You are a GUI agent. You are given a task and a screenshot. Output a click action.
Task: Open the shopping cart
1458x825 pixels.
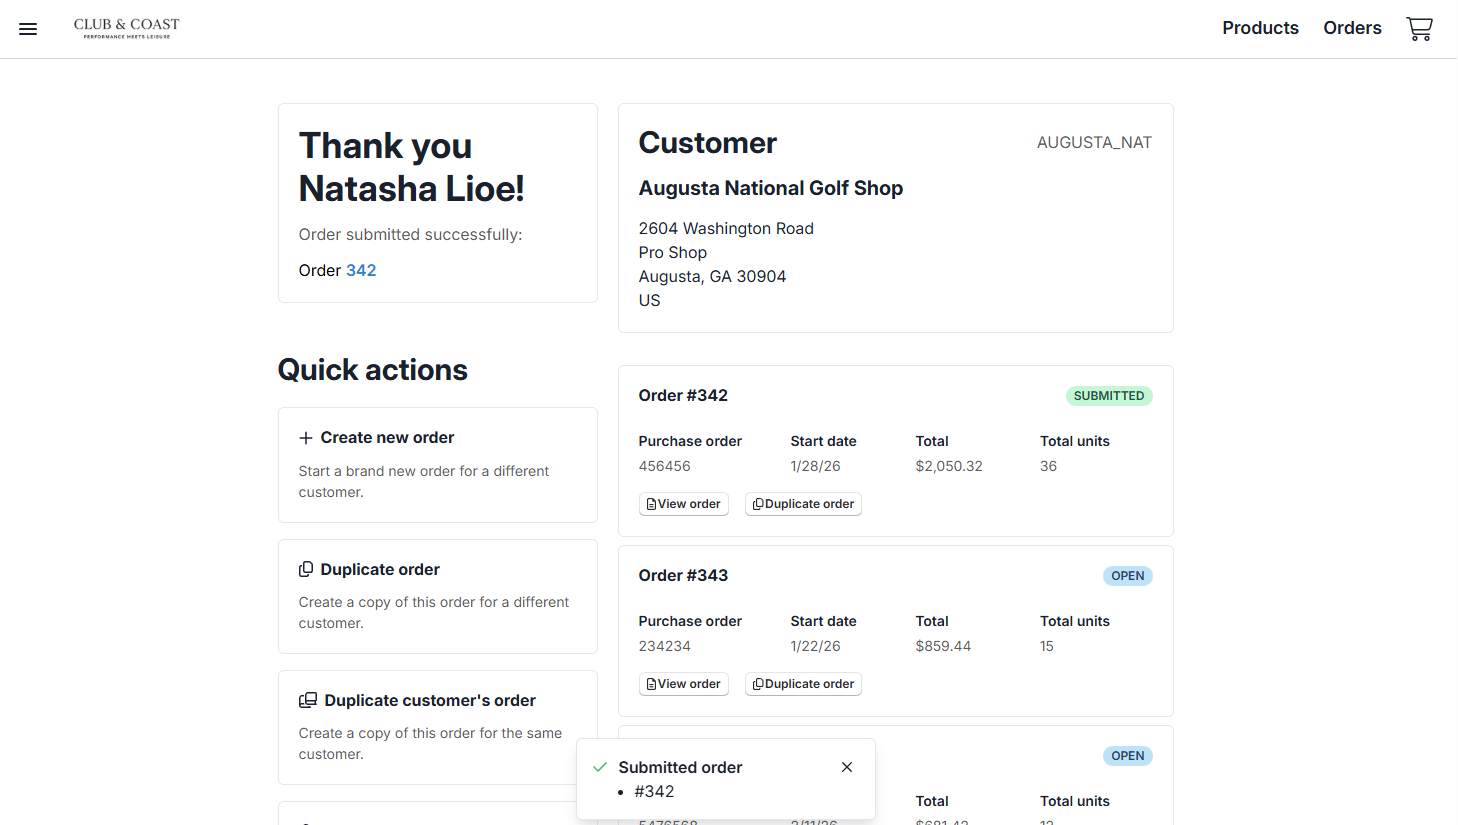(x=1419, y=29)
